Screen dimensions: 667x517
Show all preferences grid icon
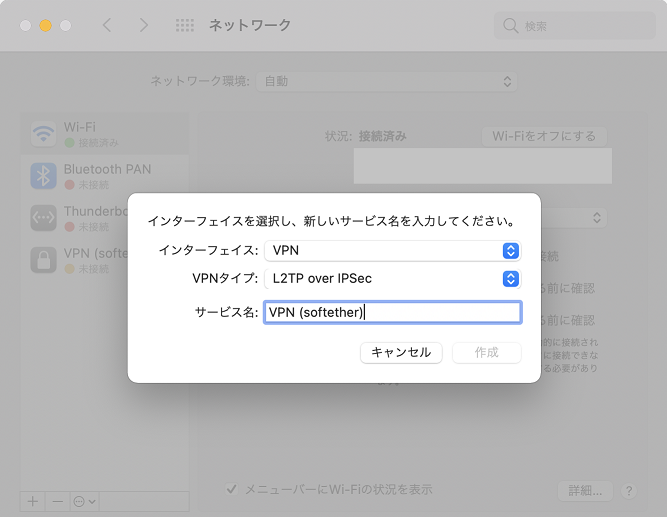tap(185, 26)
